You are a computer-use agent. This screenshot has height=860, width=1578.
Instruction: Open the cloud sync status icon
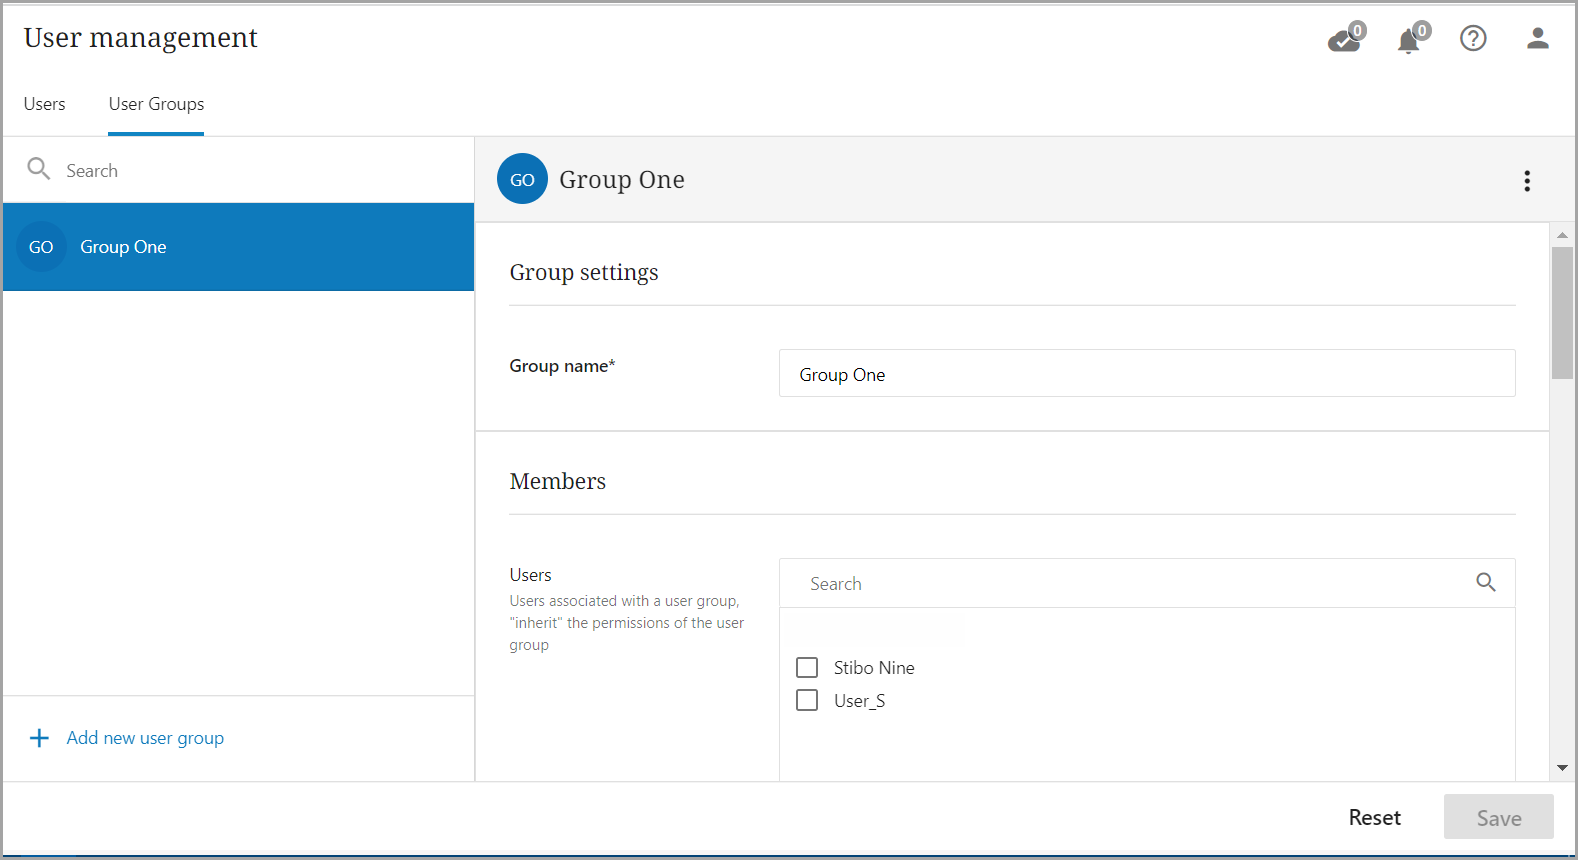pos(1343,40)
